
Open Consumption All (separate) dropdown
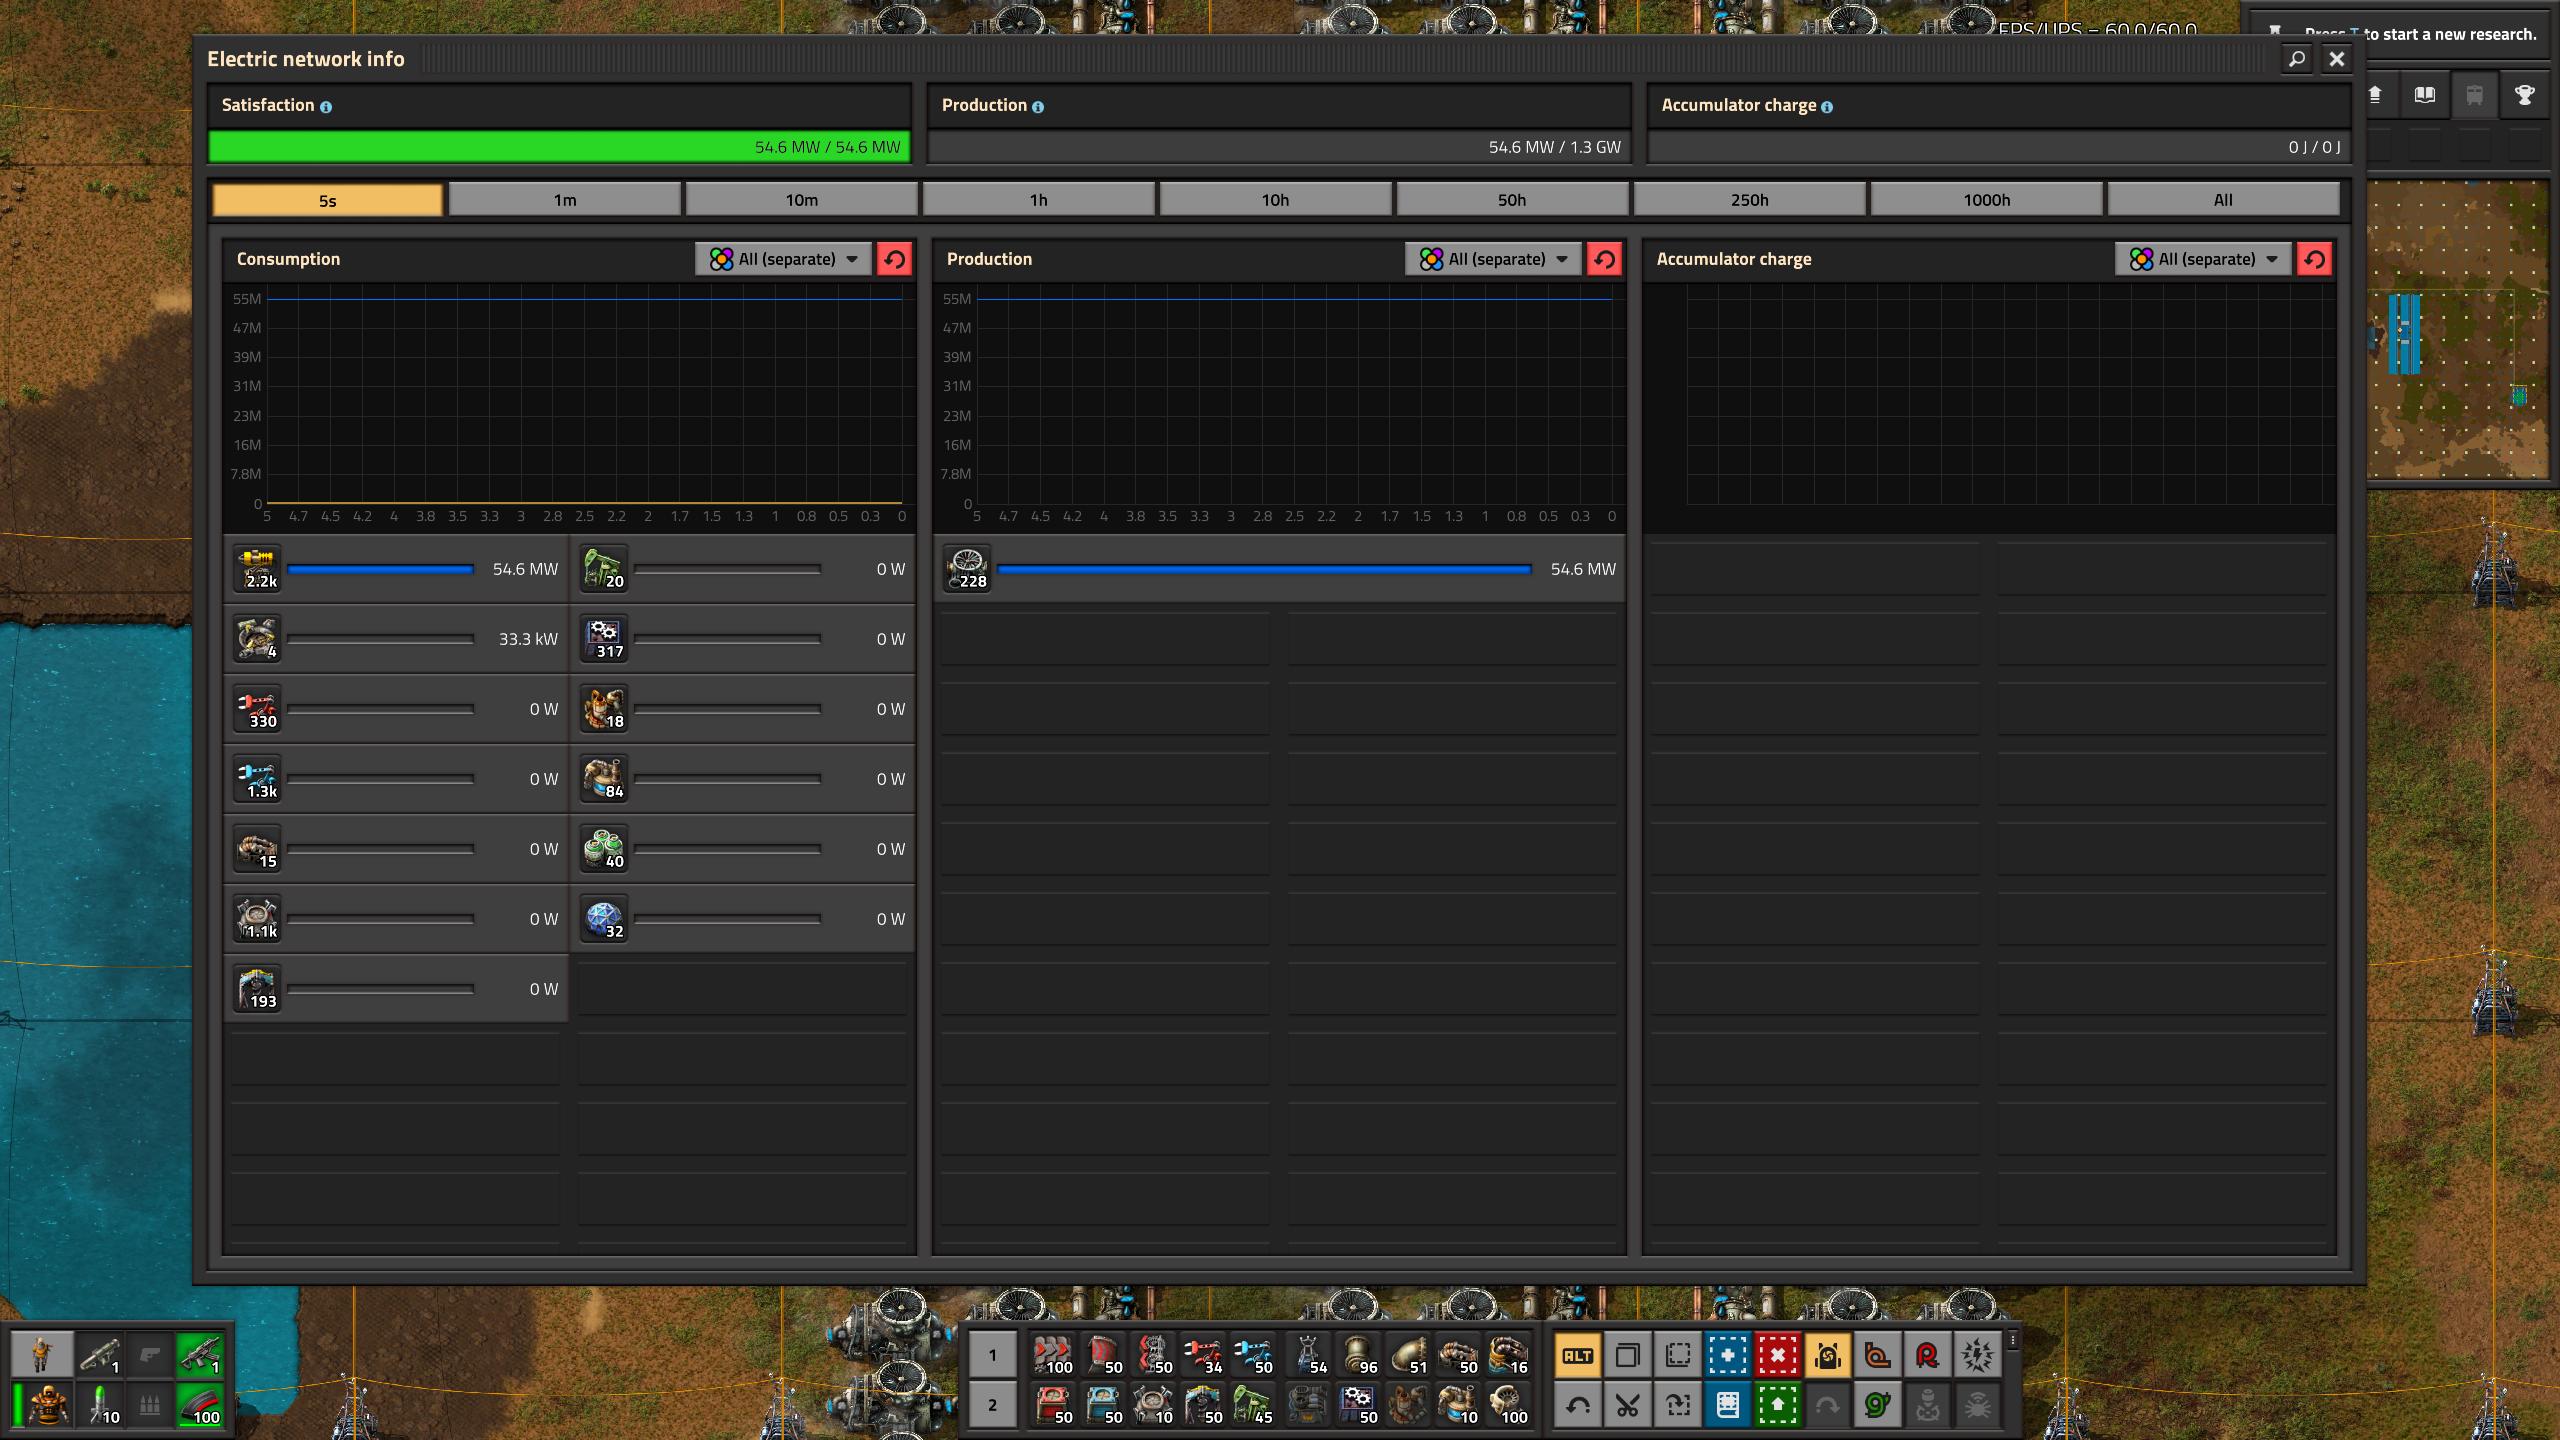point(784,259)
